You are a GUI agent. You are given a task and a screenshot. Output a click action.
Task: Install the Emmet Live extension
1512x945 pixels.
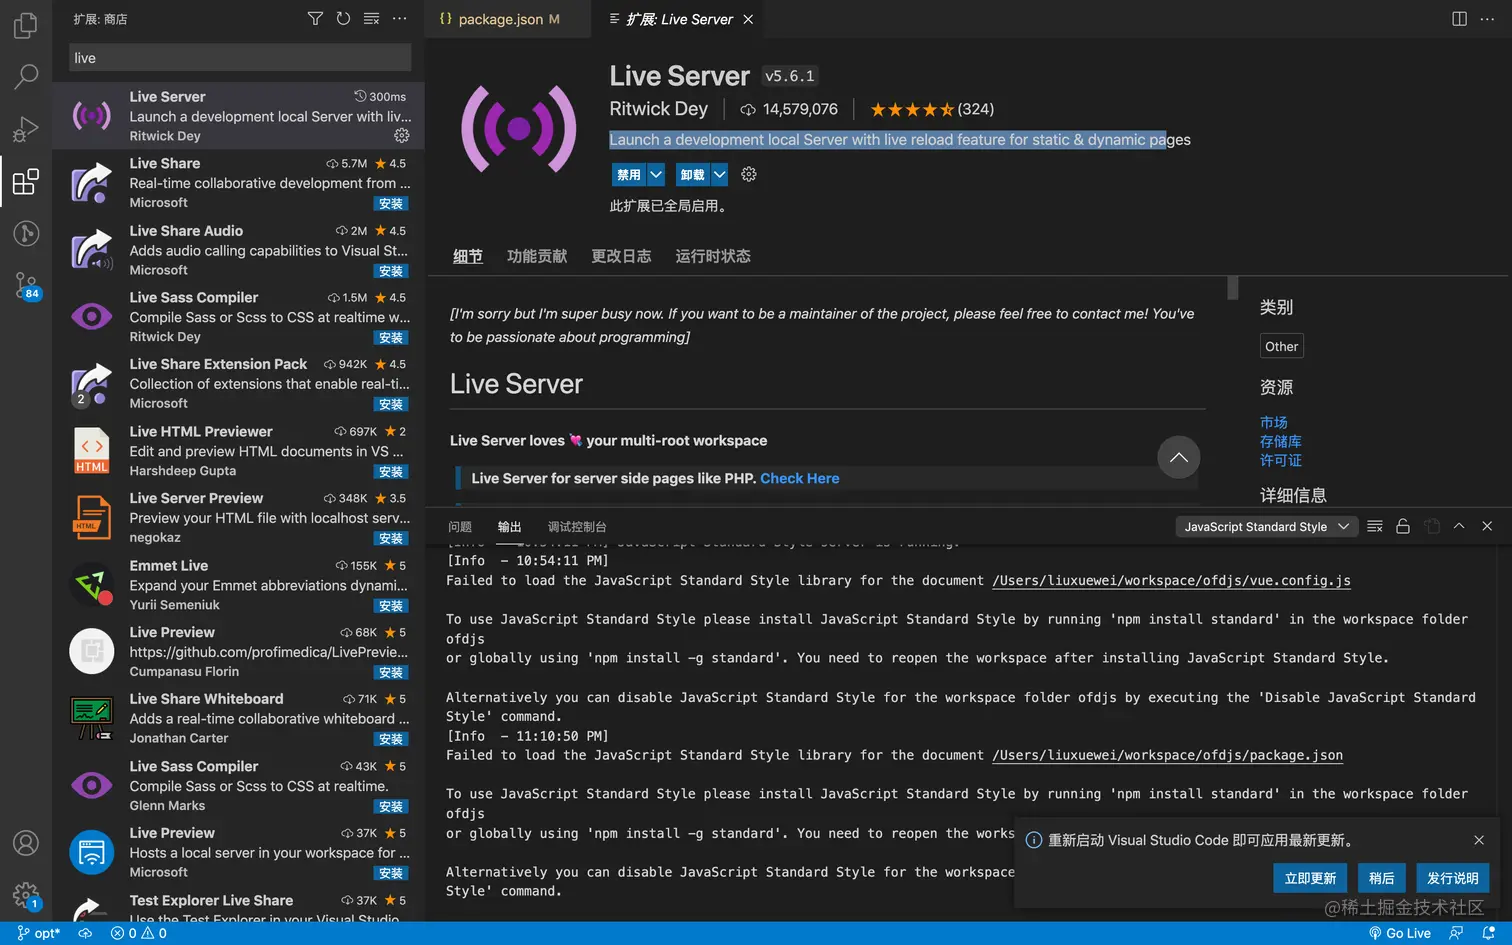tap(391, 606)
